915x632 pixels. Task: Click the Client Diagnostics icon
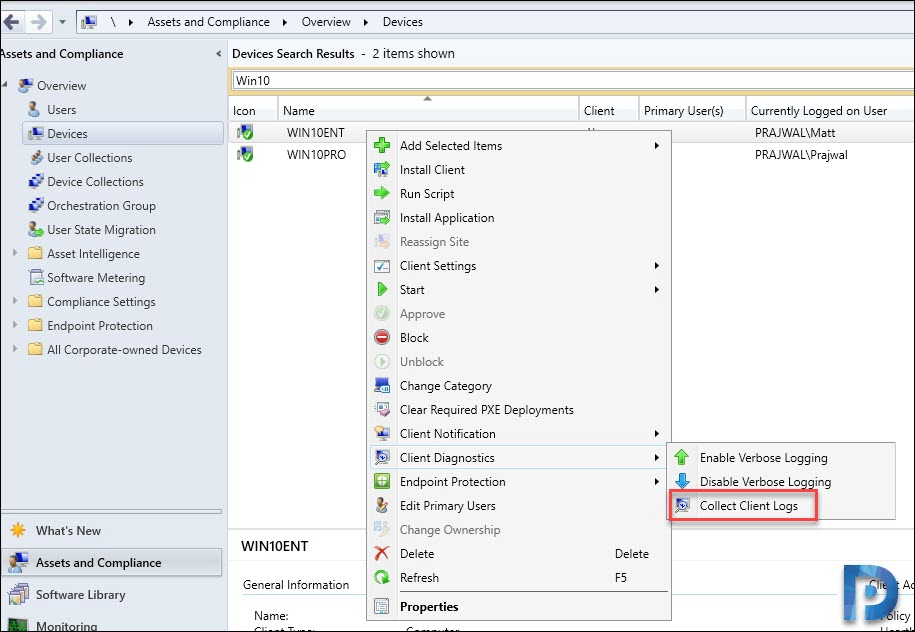[x=382, y=458]
